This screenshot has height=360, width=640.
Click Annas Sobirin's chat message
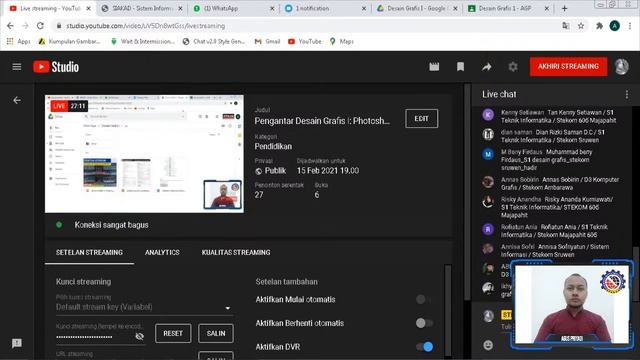pyautogui.click(x=560, y=184)
